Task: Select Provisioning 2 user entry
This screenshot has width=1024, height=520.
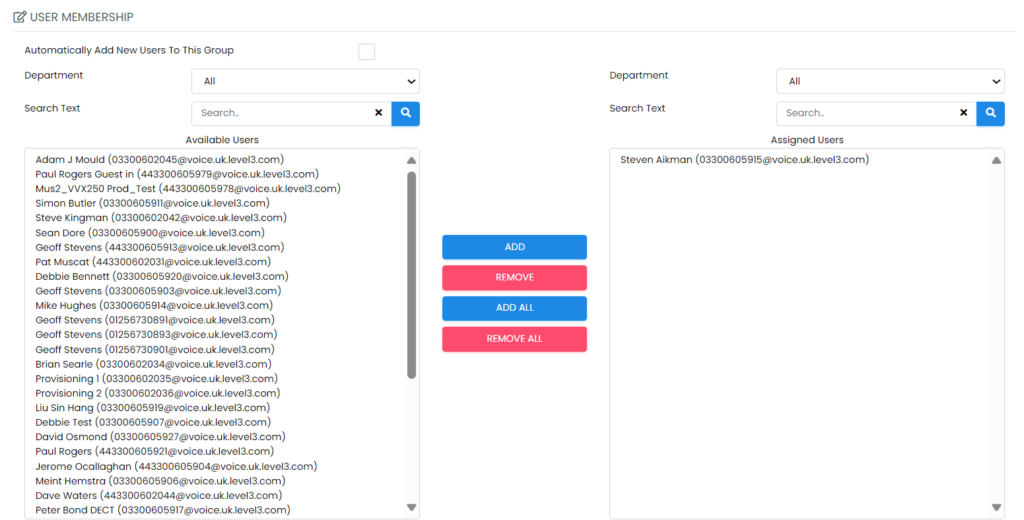Action: 158,393
